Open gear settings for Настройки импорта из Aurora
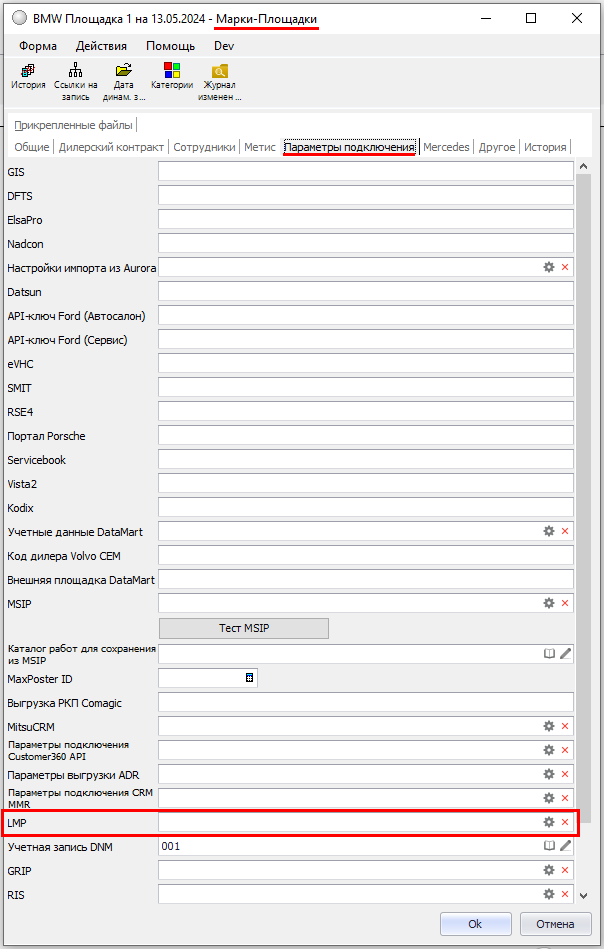Image resolution: width=604 pixels, height=949 pixels. point(548,268)
